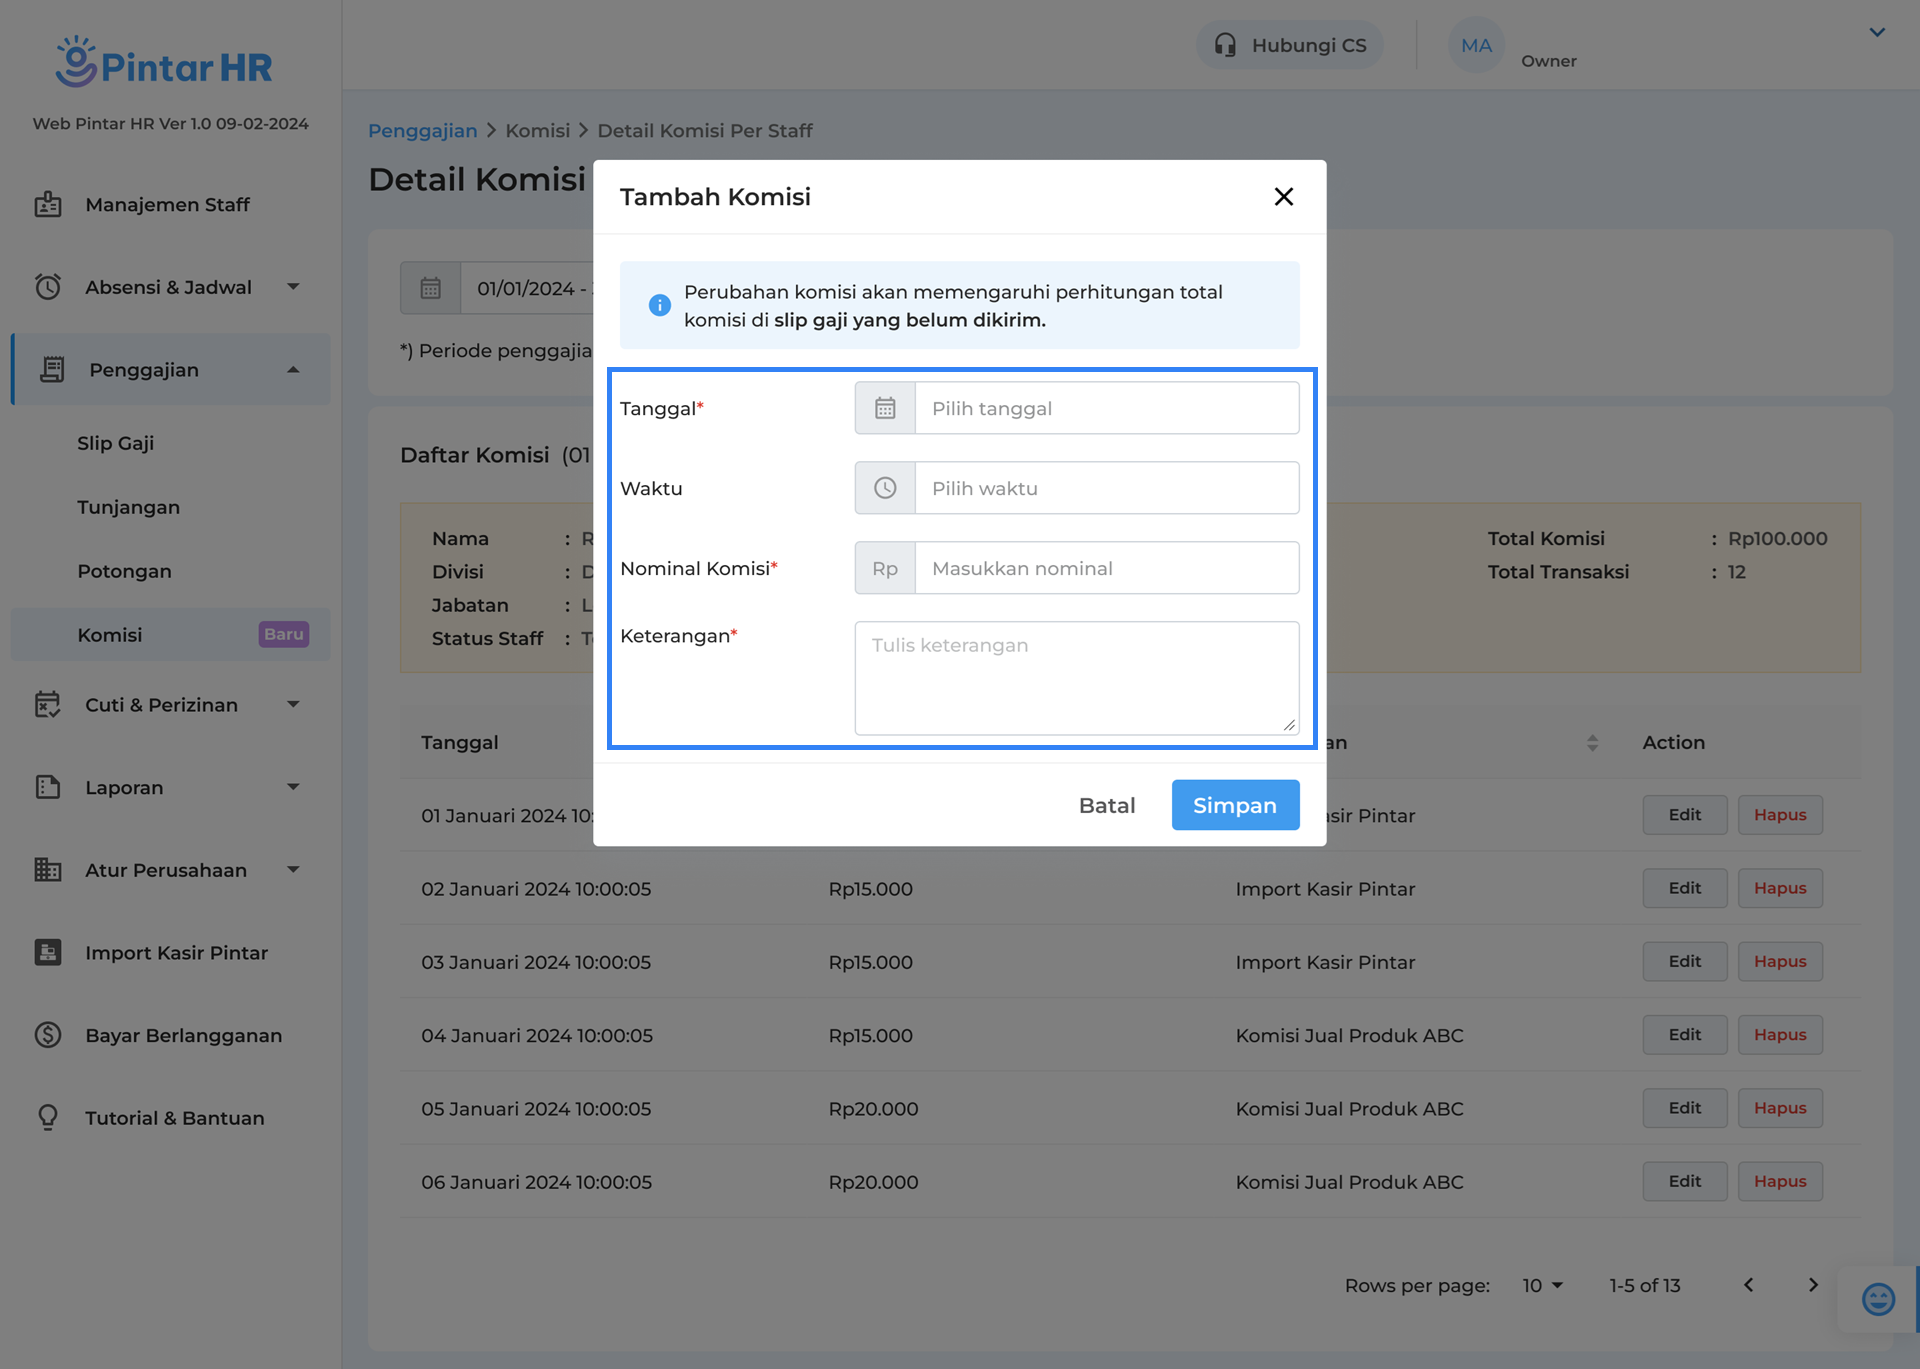Viewport: 1920px width, 1369px height.
Task: Go to next table page arrow
Action: pos(1813,1285)
